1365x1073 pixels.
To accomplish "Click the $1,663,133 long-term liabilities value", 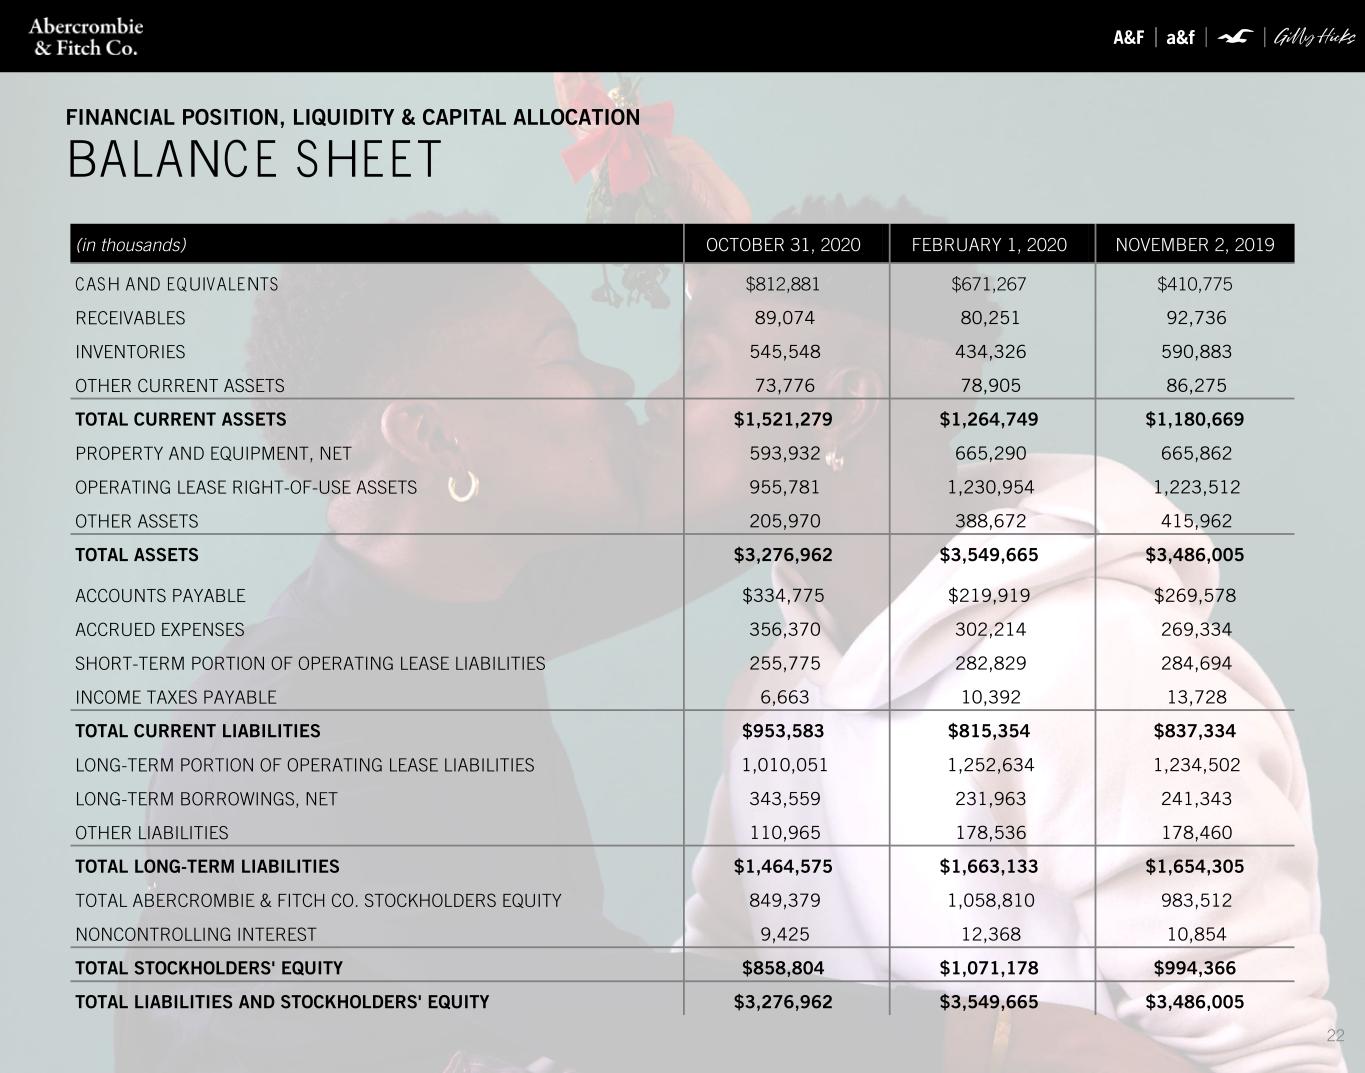I will (x=989, y=866).
